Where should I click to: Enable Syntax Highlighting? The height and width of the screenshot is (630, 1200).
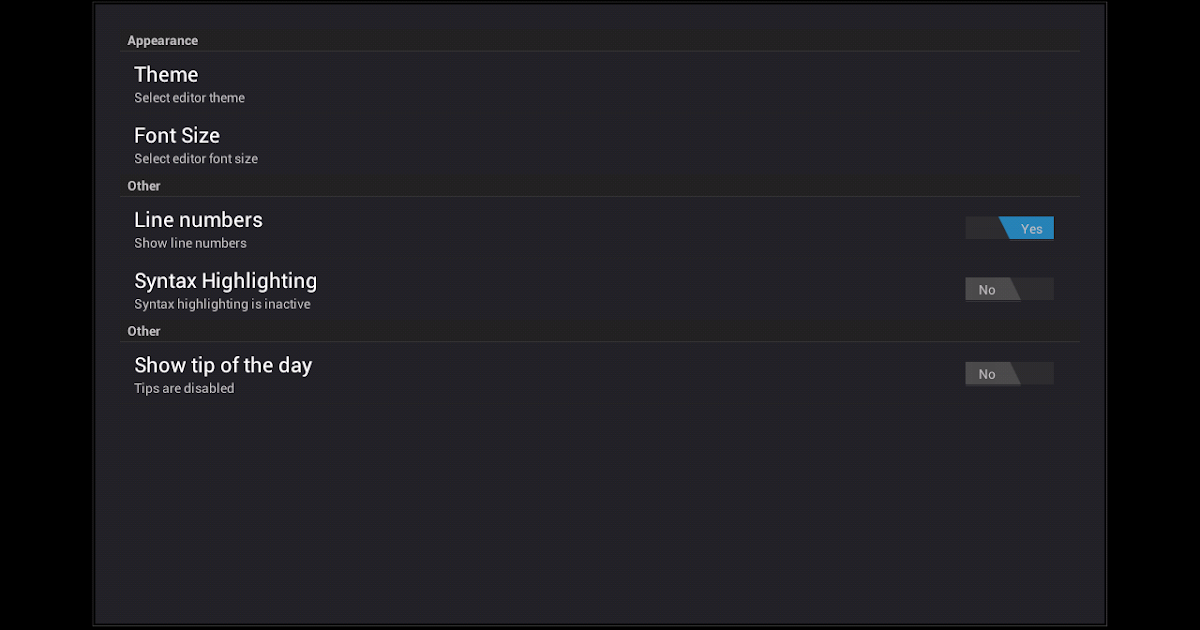point(1009,289)
